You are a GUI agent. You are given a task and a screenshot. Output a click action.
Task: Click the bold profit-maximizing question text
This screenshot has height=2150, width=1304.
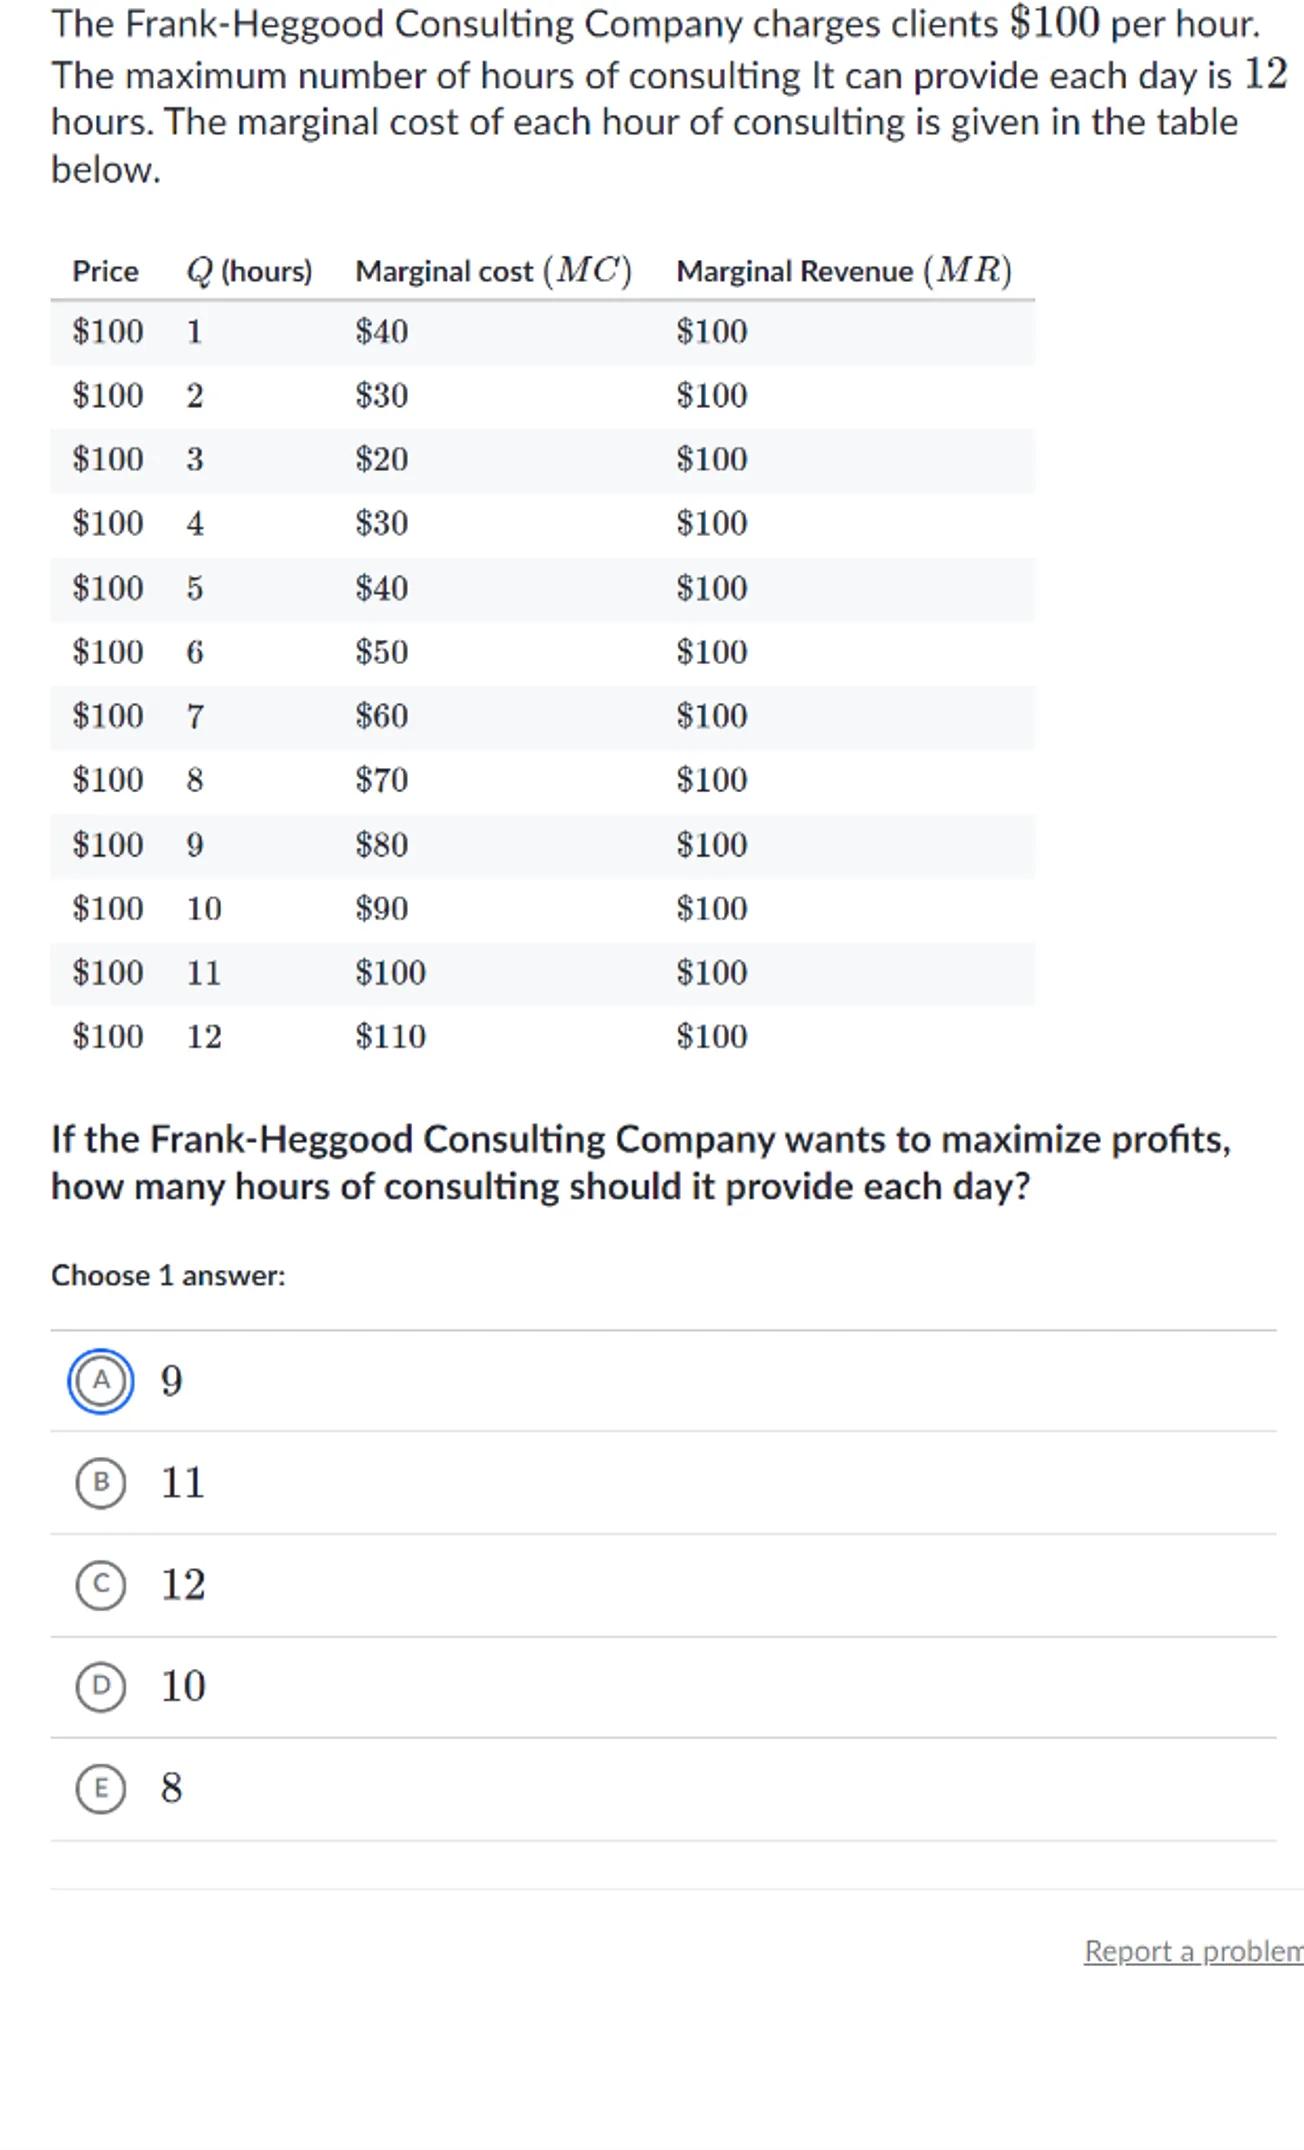coord(640,1162)
